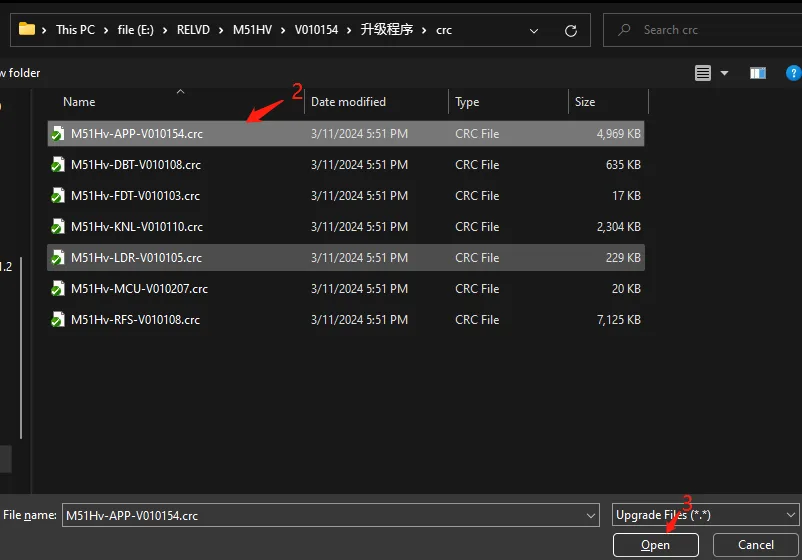Click the 229 KB size value

point(623,258)
